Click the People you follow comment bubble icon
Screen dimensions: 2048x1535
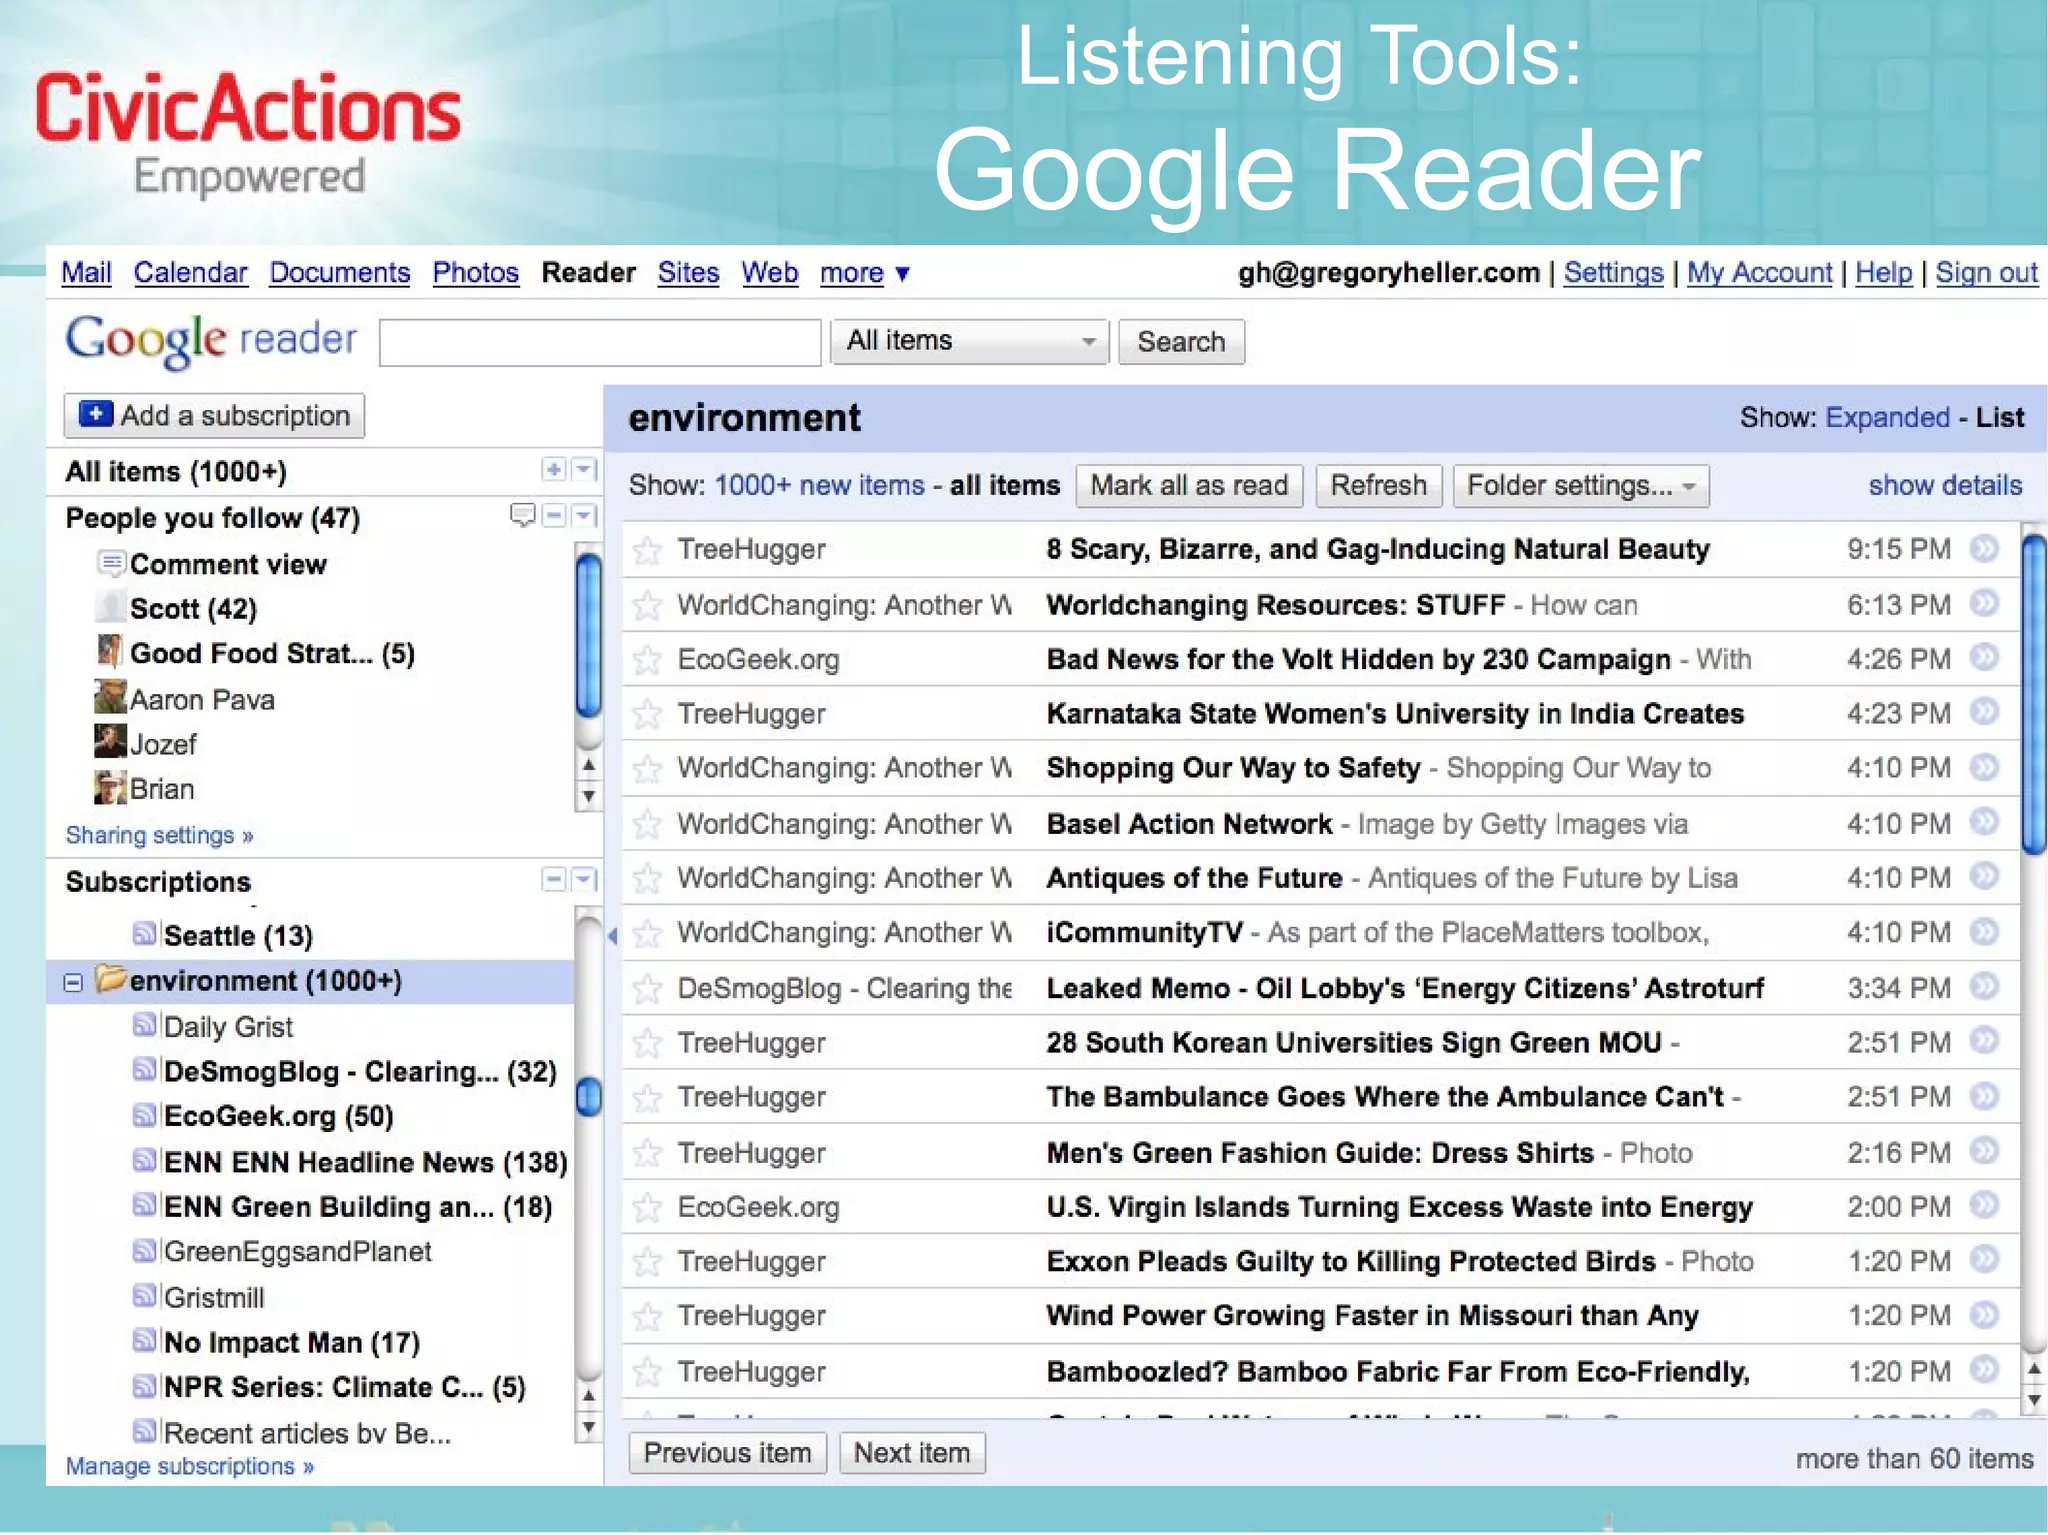[523, 515]
